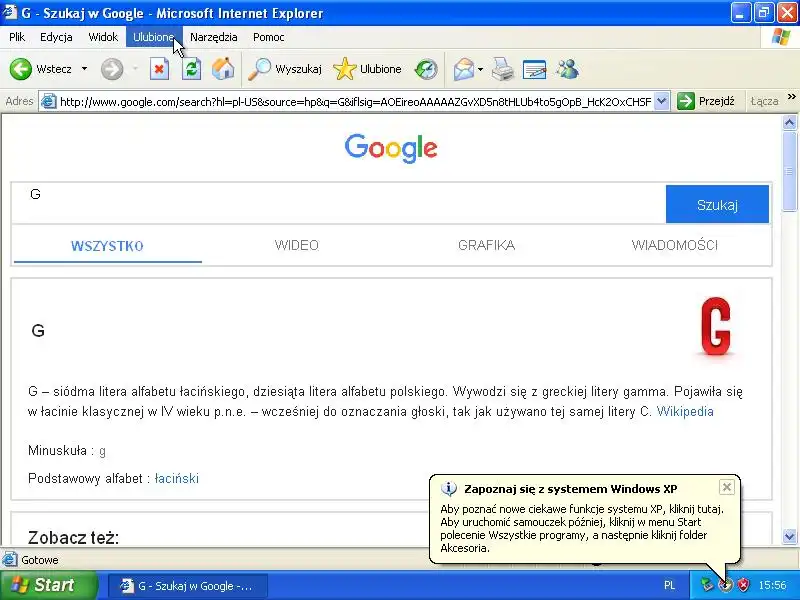Click the Łącza links toolbar label

coord(764,101)
